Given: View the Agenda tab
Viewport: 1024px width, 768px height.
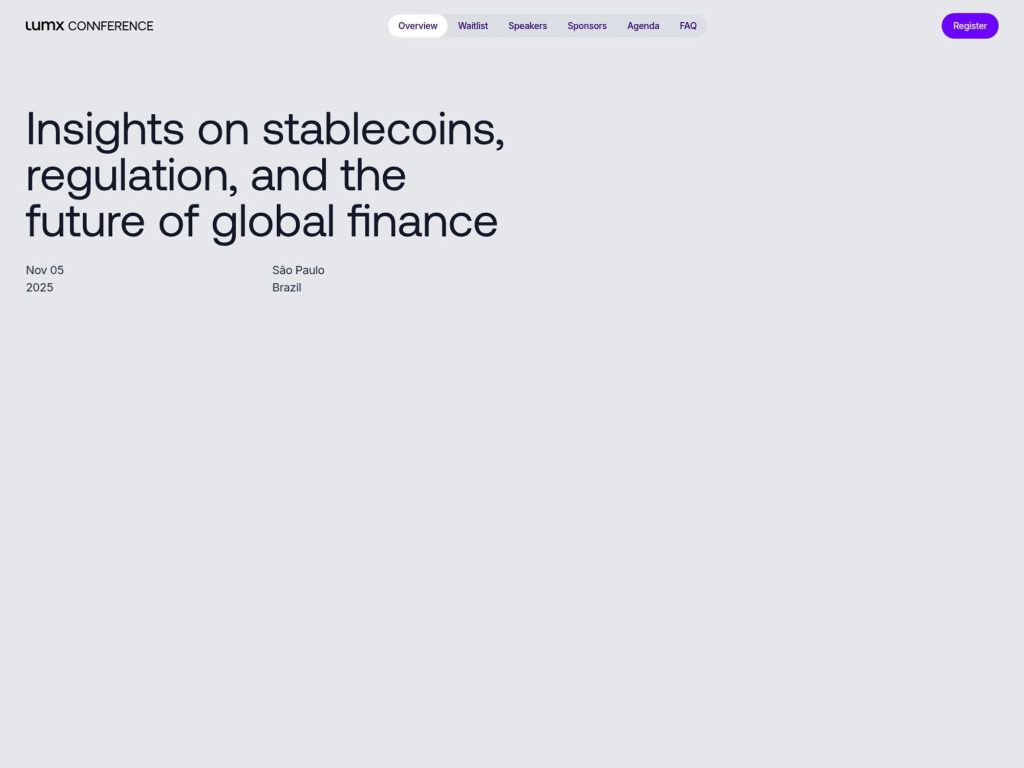Looking at the screenshot, I should click(x=643, y=26).
